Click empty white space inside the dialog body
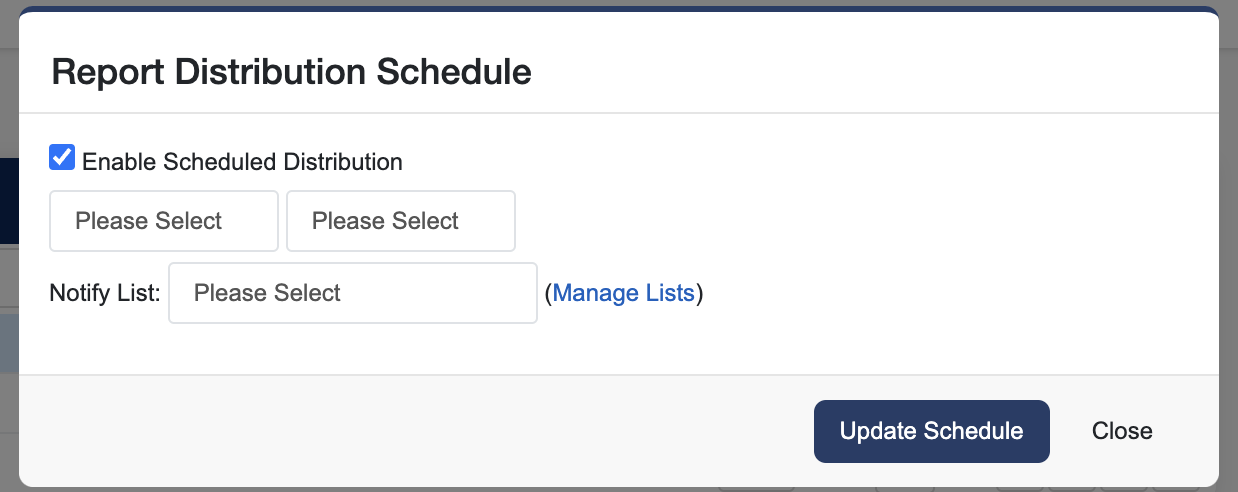Screen dimensions: 1238x492 coord(900,230)
